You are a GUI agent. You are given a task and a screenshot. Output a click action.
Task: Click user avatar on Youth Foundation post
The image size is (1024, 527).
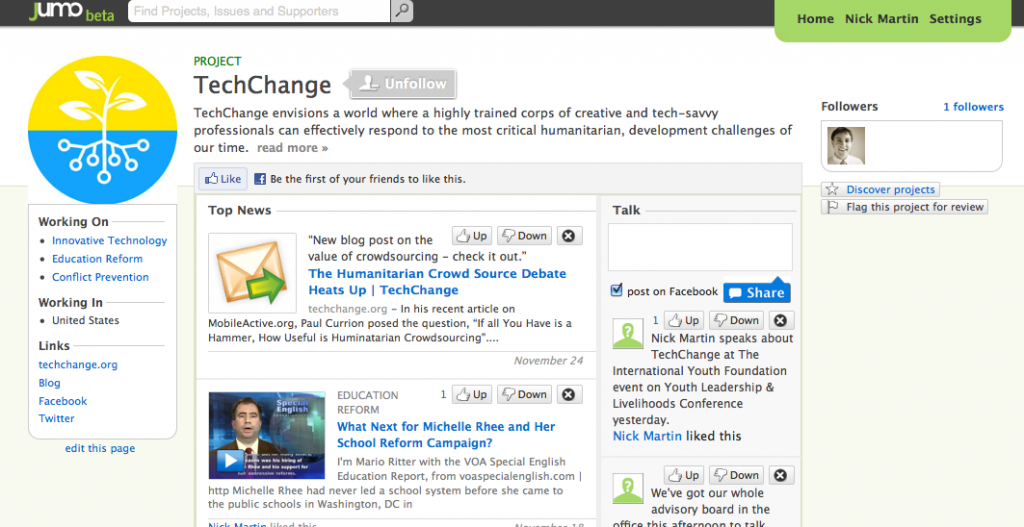tap(628, 333)
